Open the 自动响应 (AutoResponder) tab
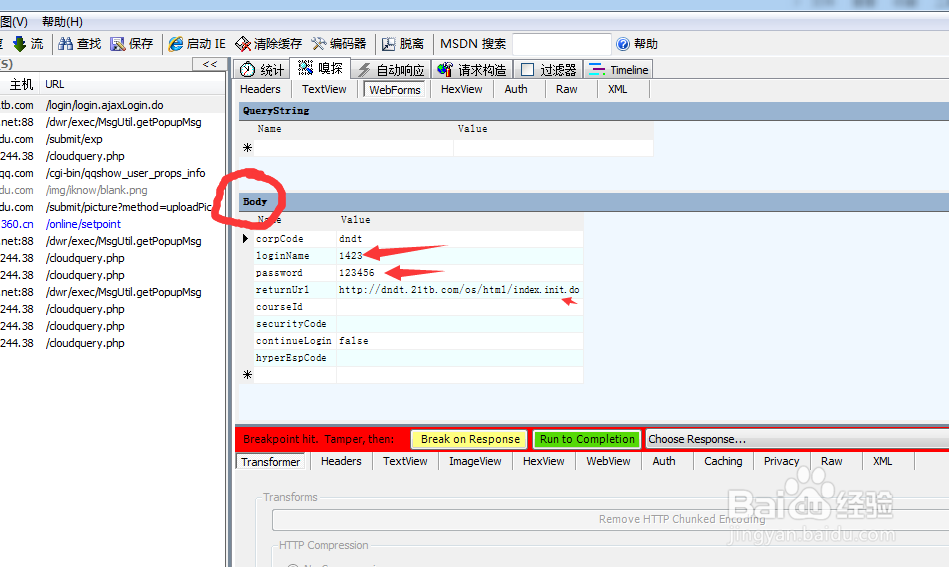 click(391, 70)
